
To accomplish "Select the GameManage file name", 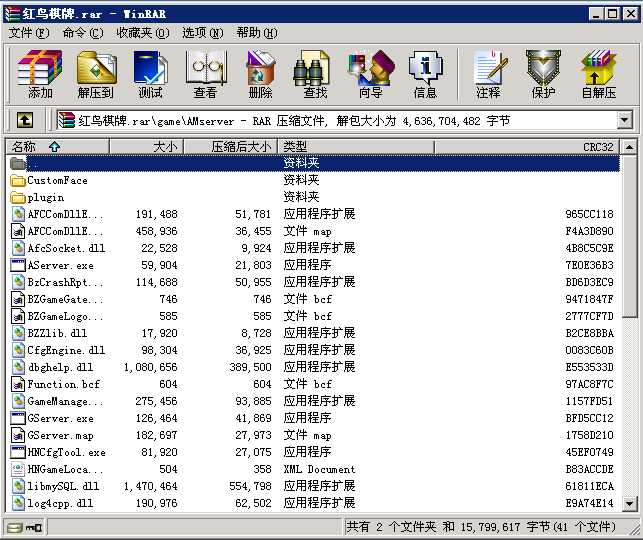I will (x=65, y=401).
